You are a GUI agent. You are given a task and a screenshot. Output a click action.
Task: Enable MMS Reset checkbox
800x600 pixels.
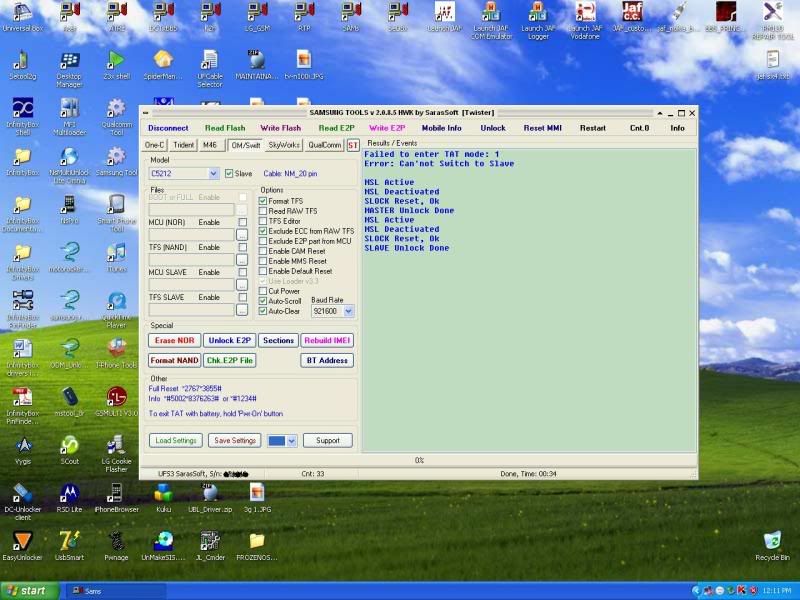tap(263, 261)
